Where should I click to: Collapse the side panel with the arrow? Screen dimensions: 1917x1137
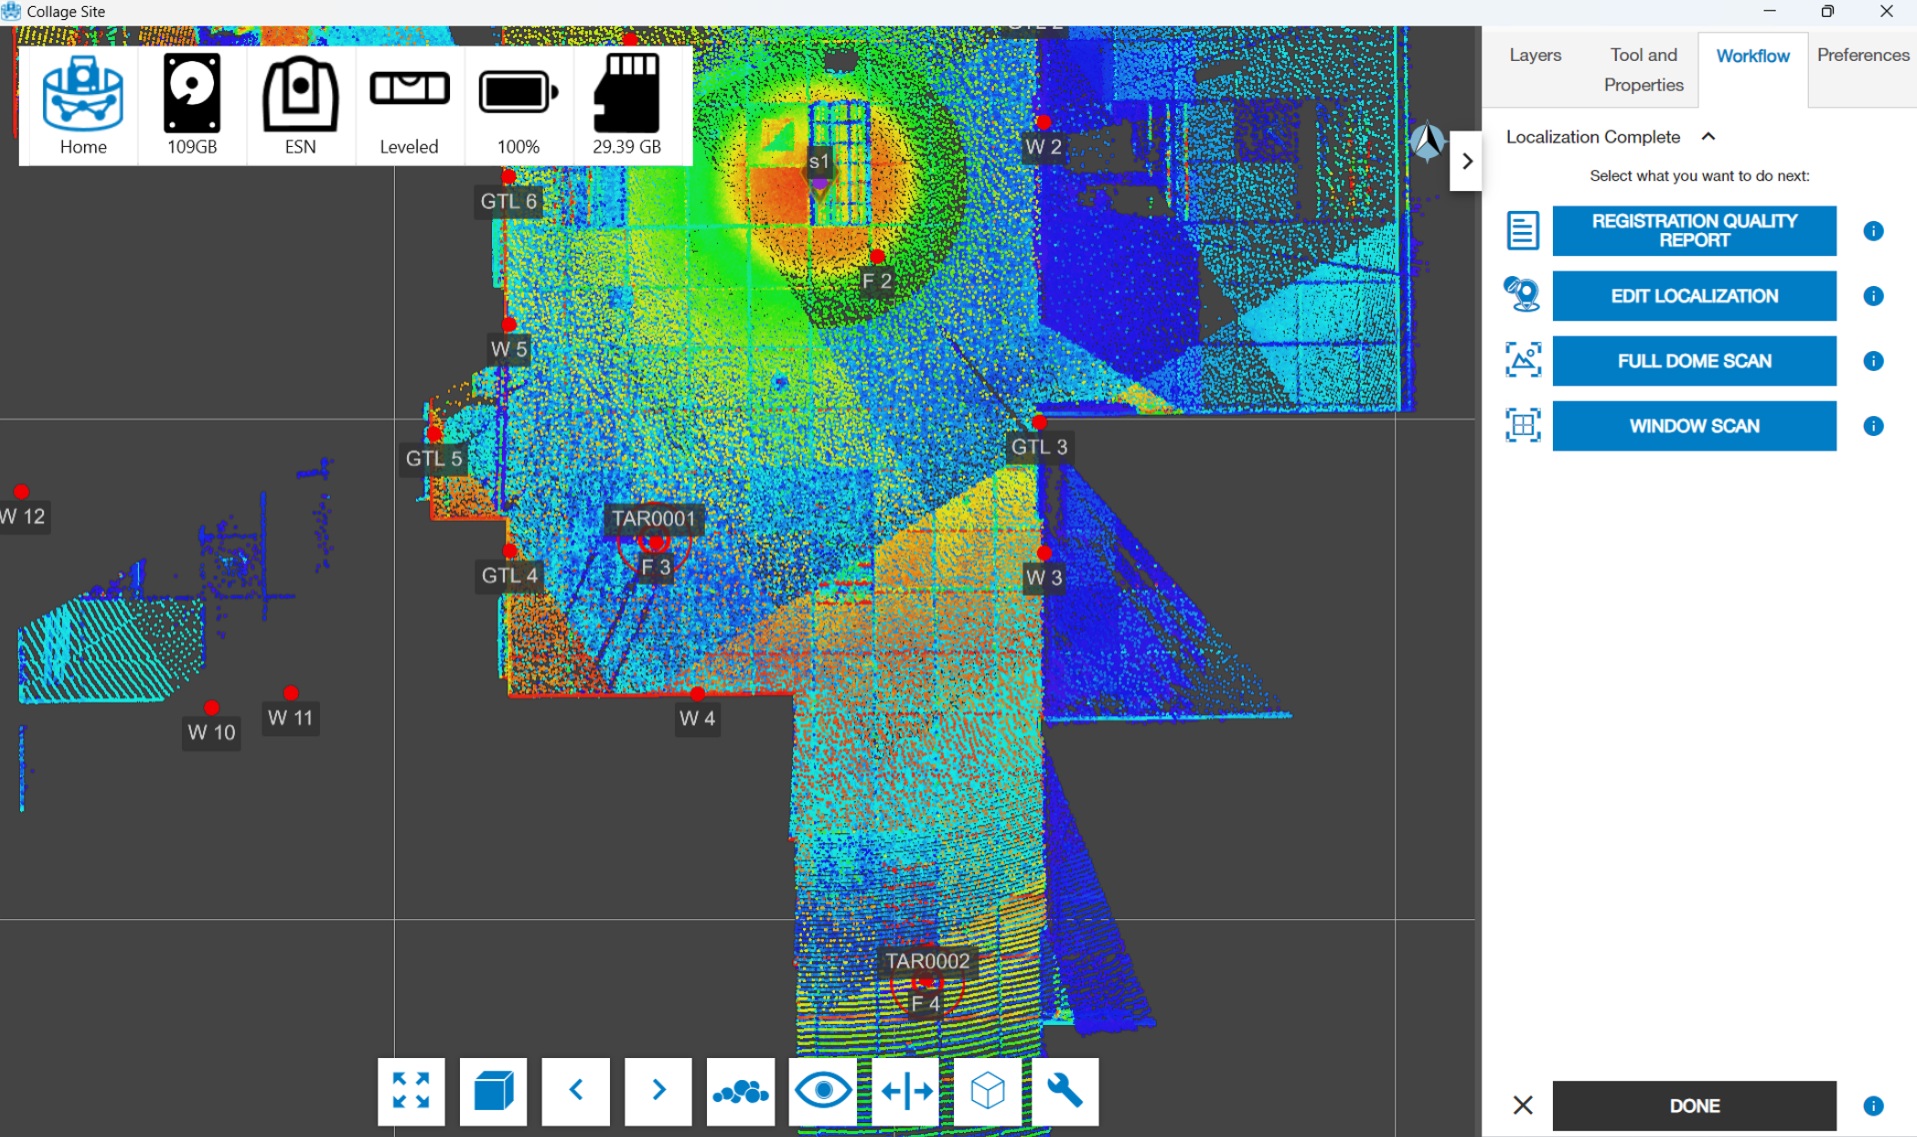click(1466, 161)
